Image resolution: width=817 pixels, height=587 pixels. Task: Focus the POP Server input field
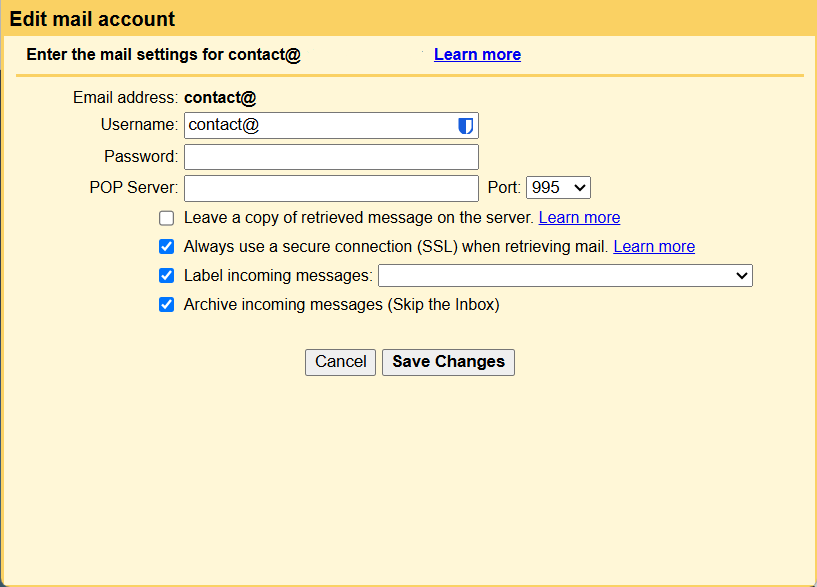pos(331,188)
